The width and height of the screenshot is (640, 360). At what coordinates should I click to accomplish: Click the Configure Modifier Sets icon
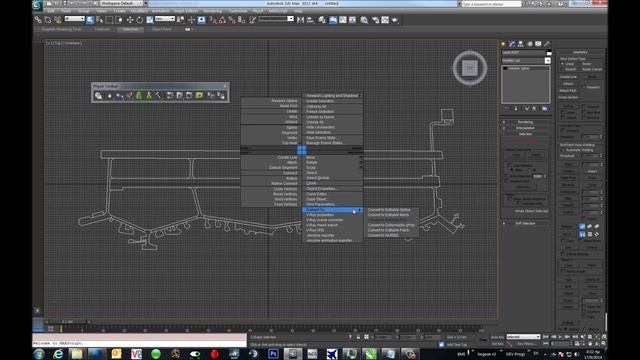pos(545,109)
